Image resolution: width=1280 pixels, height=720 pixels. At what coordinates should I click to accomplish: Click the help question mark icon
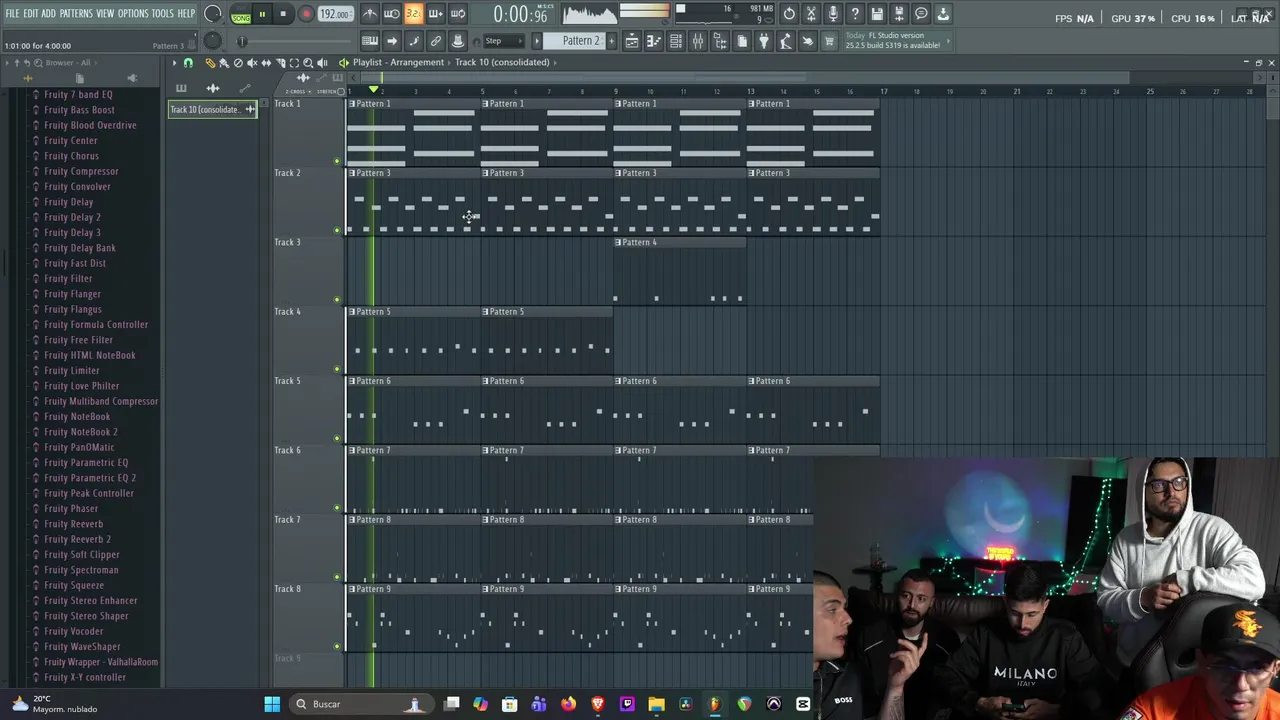point(855,14)
